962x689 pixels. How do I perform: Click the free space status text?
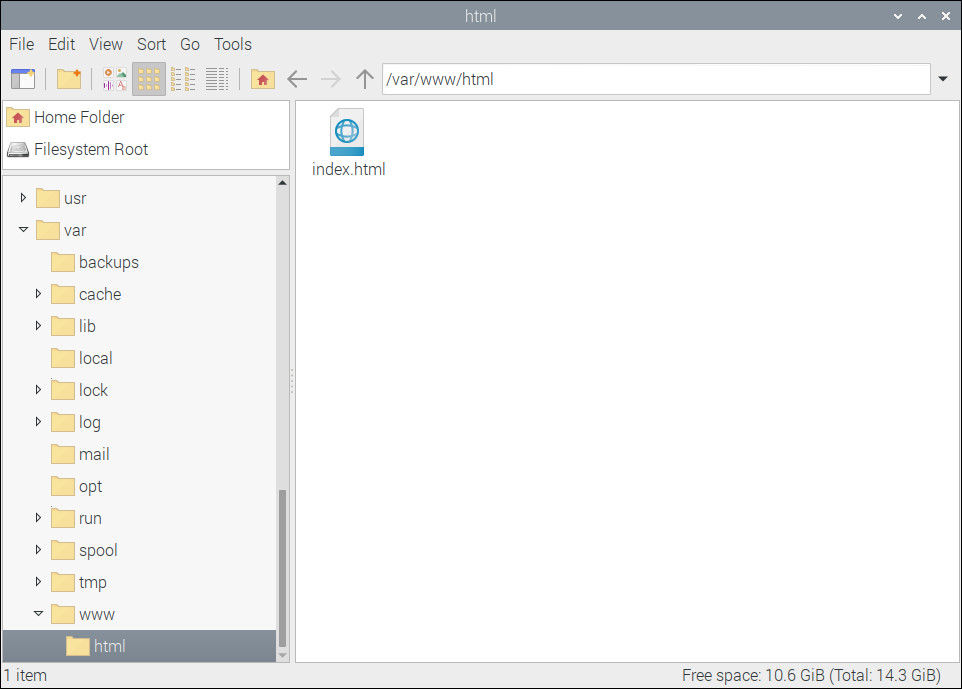(811, 676)
